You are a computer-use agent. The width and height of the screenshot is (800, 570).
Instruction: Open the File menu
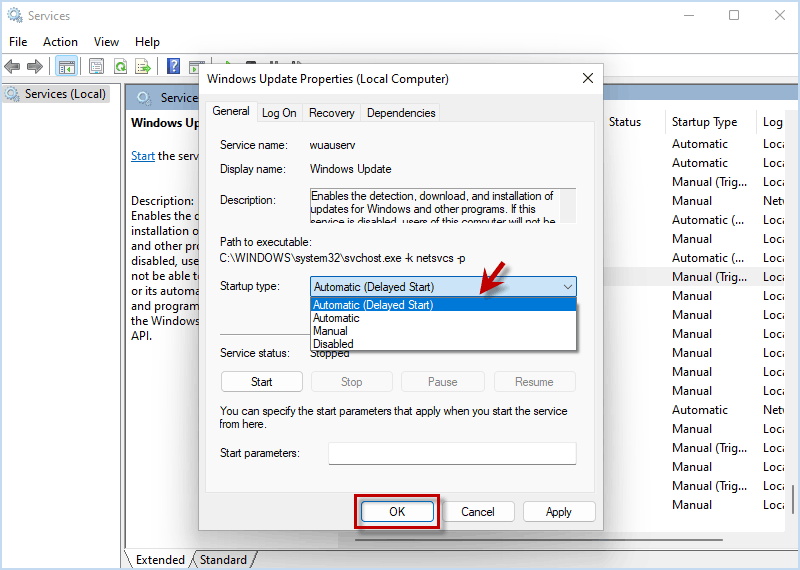[x=18, y=42]
